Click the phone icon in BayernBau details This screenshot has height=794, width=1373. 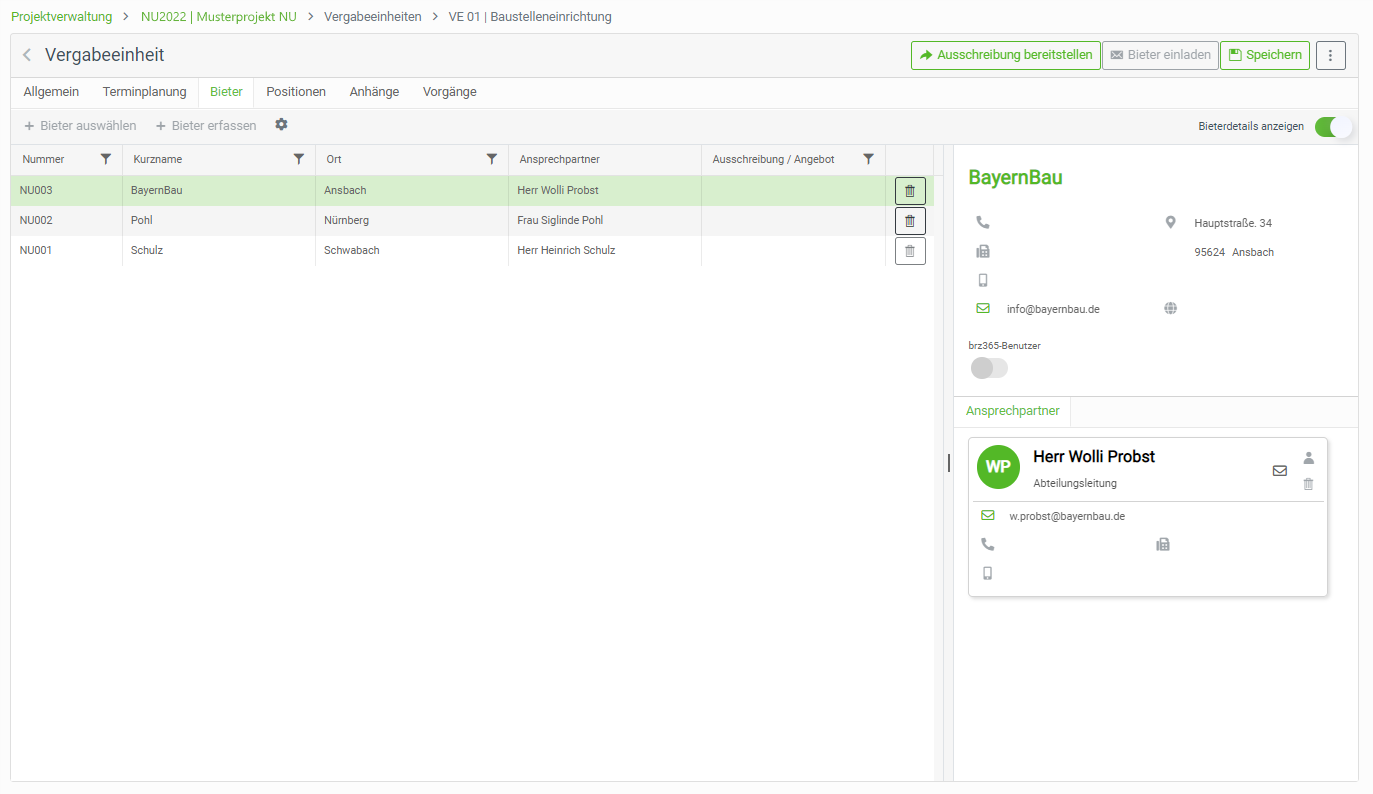coord(983,222)
